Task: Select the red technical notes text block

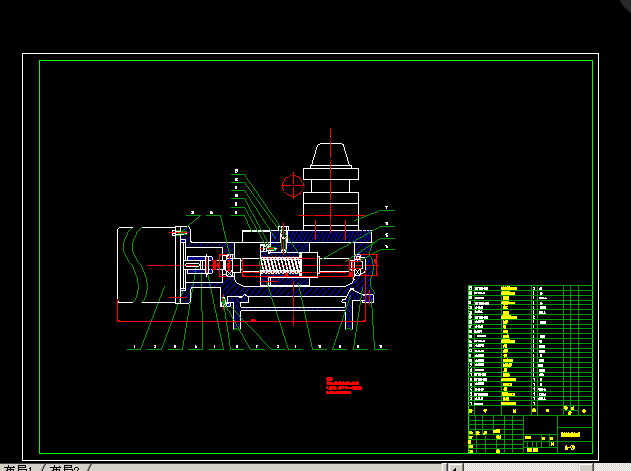Action: click(344, 386)
